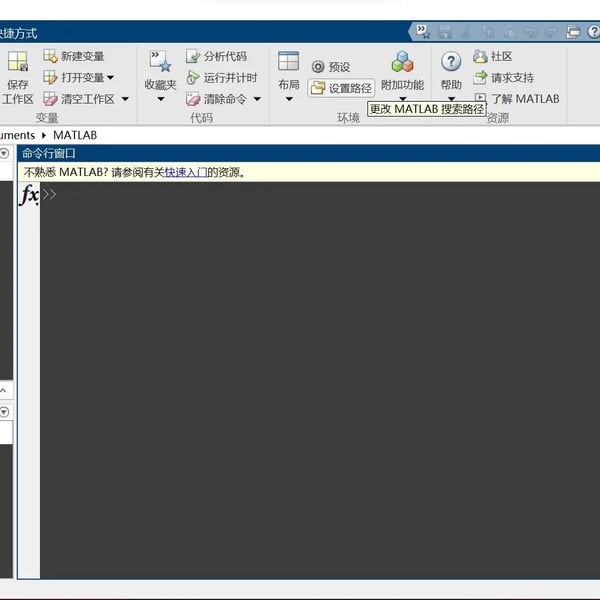Click the 设置路径 (set path) folder icon

[x=318, y=88]
